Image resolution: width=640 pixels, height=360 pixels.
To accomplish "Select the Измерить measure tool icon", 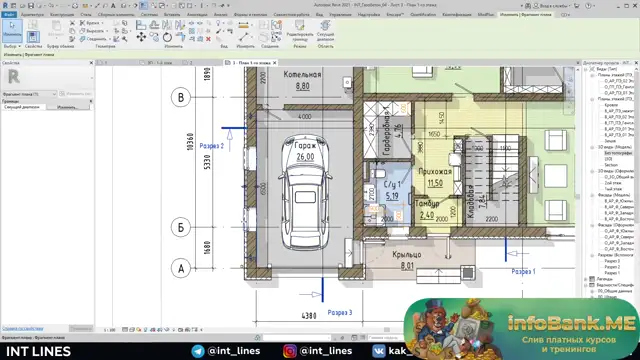I will [x=244, y=38].
